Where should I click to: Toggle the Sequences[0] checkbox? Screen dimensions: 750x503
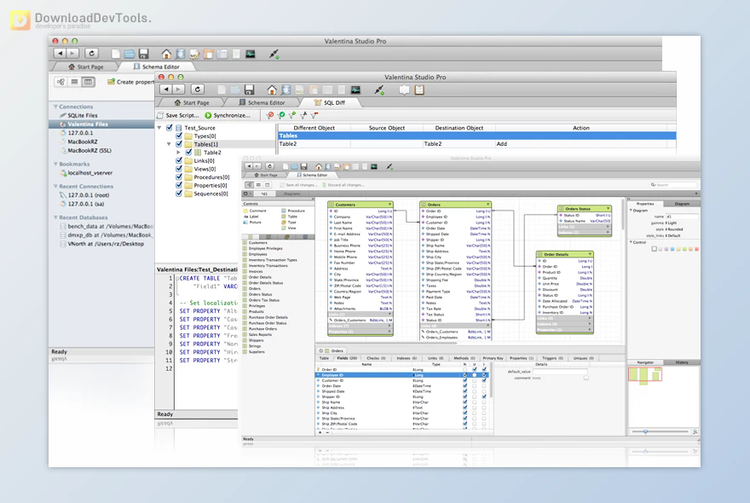coord(179,193)
